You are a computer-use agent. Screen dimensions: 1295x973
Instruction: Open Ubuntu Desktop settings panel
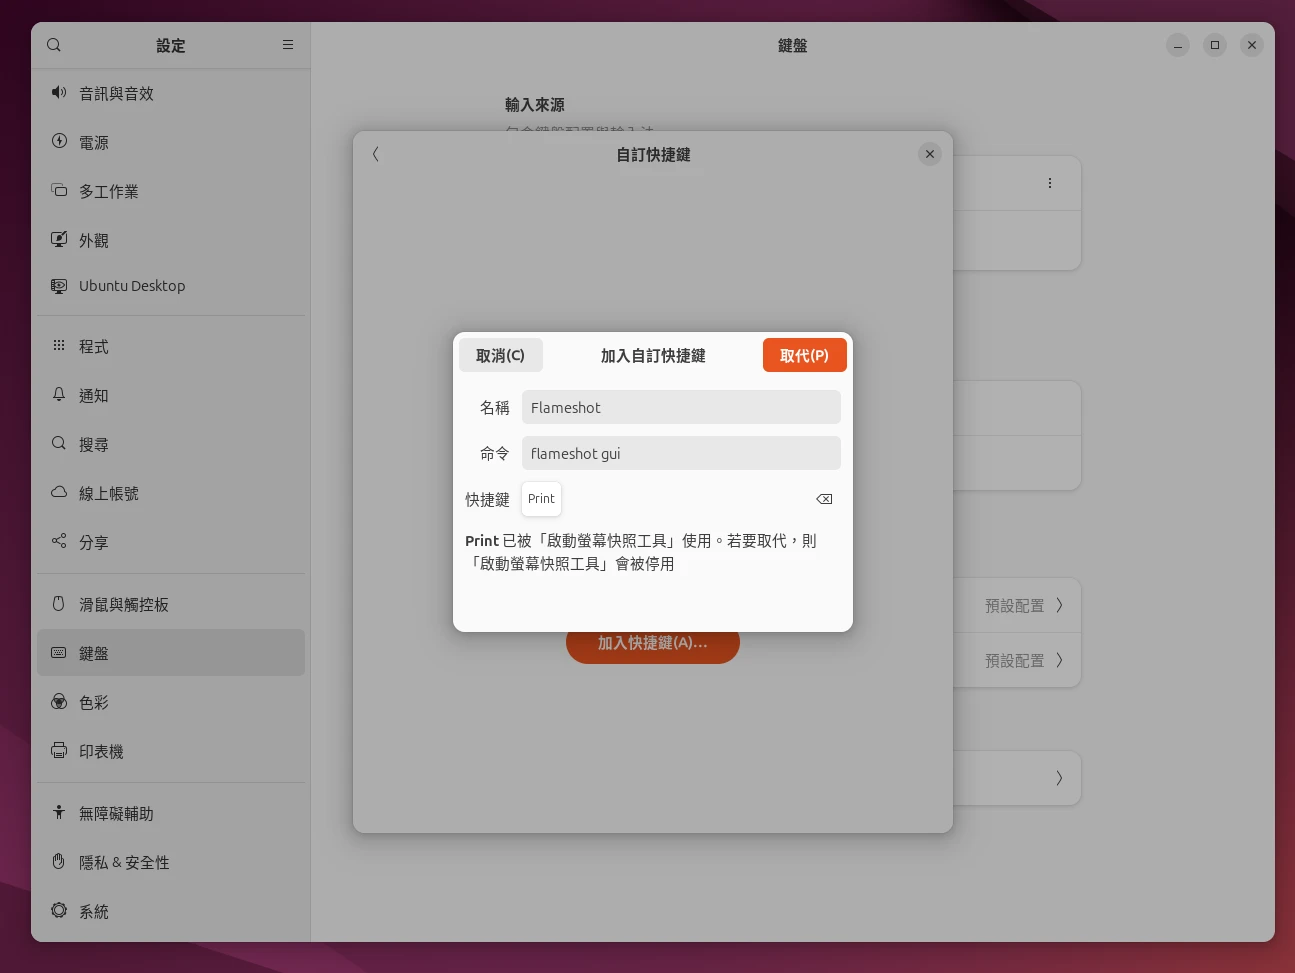132,286
